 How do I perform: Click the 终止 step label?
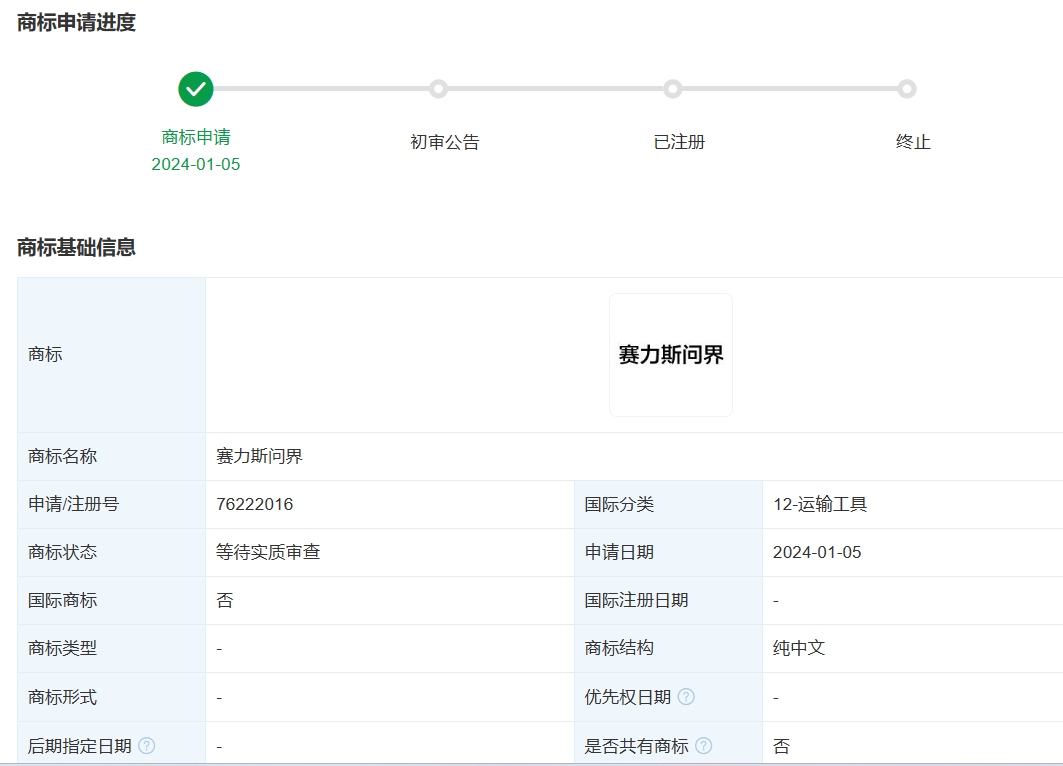(913, 142)
